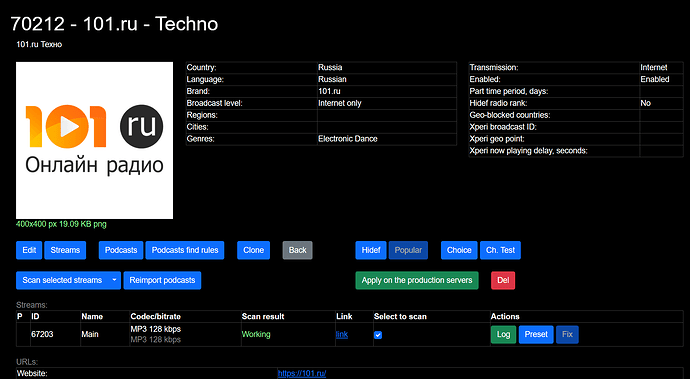Click Transmission value Internet
This screenshot has width=690, height=379.
654,67
